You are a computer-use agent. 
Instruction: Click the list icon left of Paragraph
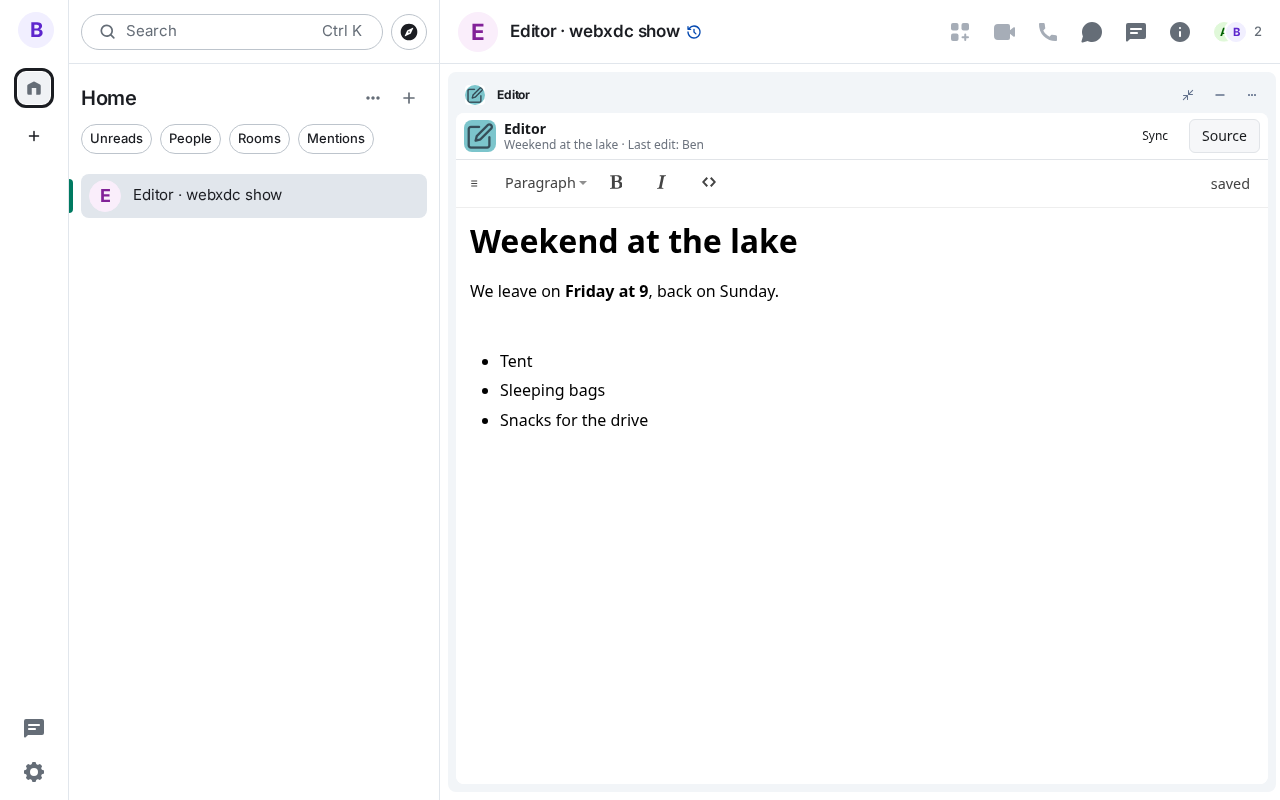(x=474, y=183)
